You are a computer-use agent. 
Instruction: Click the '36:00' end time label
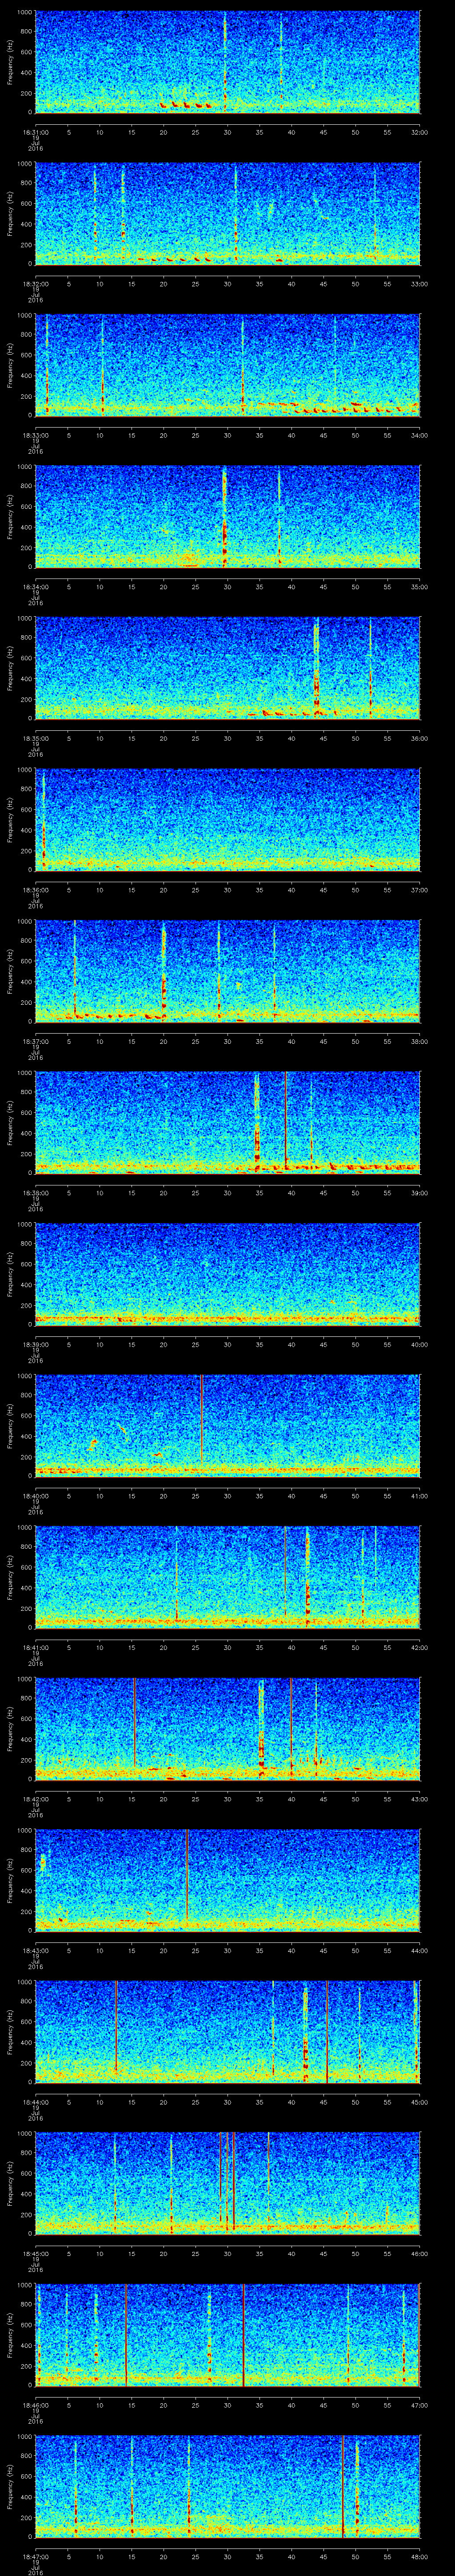(419, 738)
